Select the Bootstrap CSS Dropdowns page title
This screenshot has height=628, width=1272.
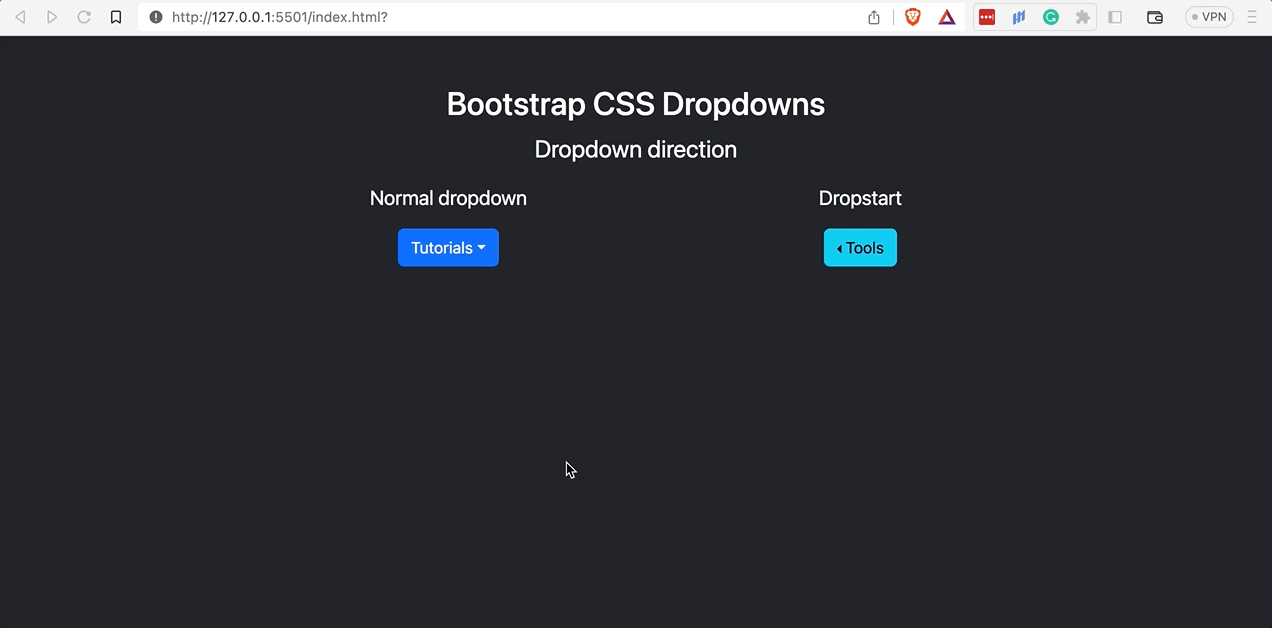coord(635,104)
